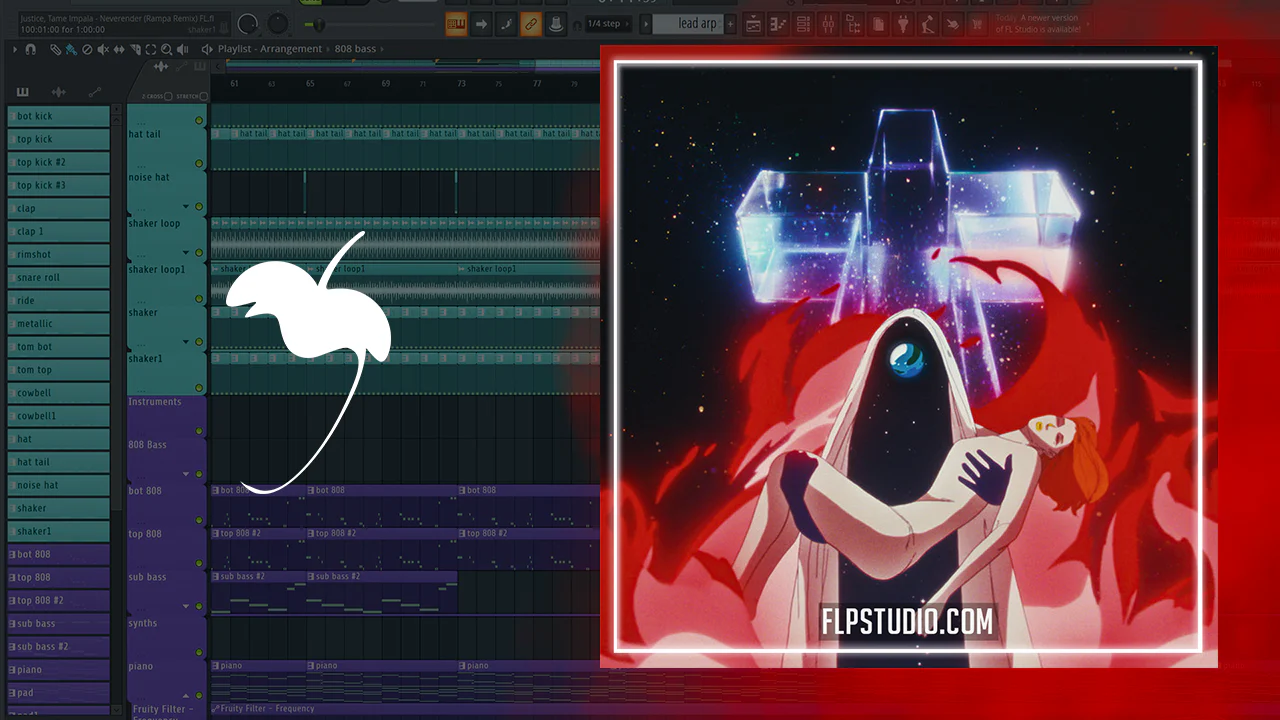Toggle the STRETCH checkbox
1280x720 pixels.
click(204, 96)
